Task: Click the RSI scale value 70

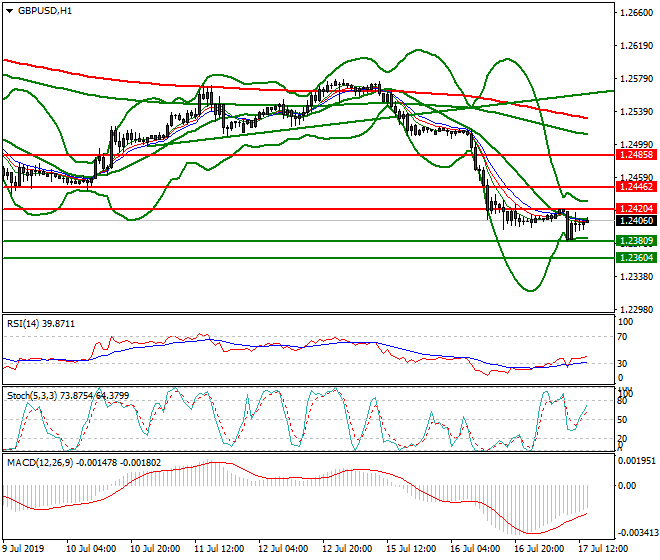Action: click(x=622, y=337)
